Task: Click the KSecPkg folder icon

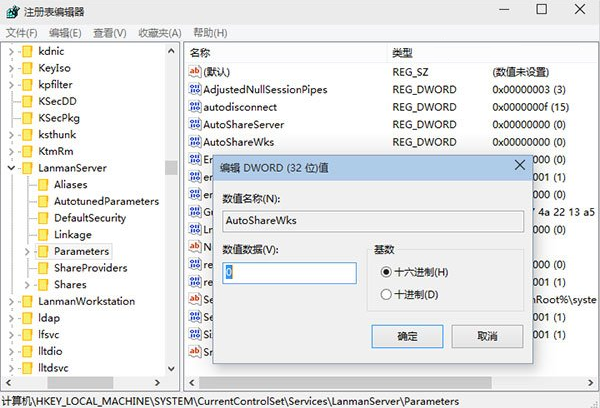Action: point(27,118)
